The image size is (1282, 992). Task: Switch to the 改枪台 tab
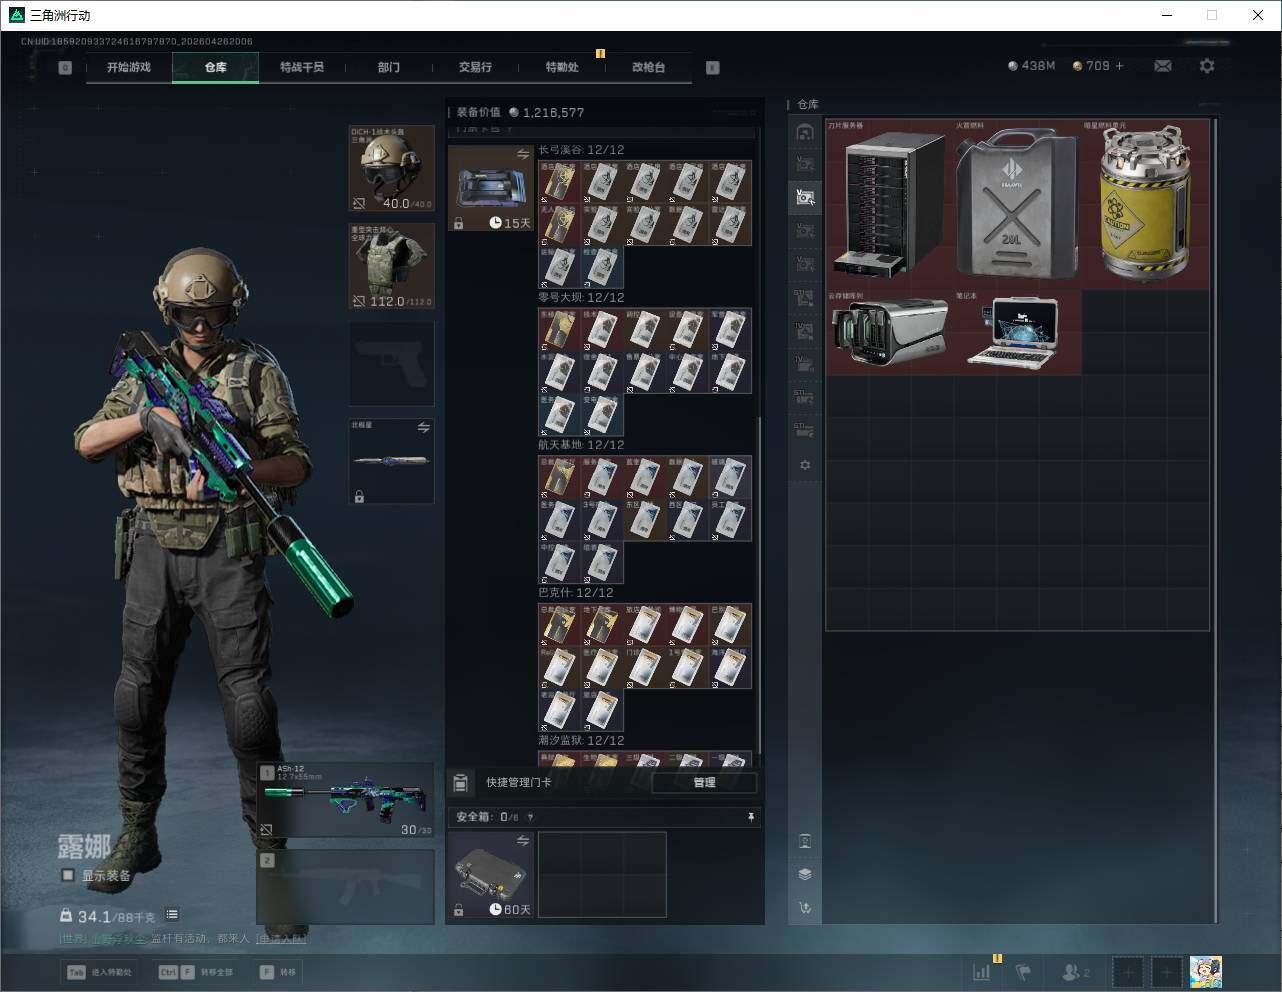tap(648, 67)
